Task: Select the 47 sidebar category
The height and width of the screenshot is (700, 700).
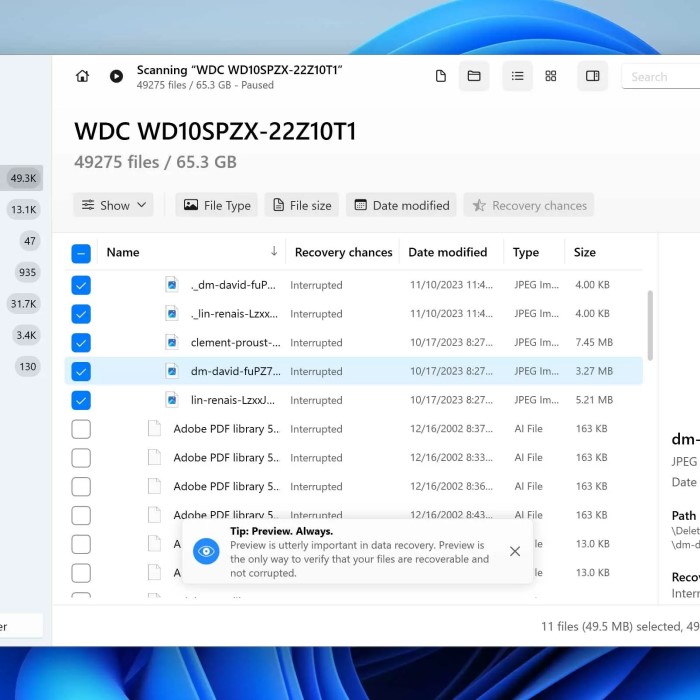Action: (29, 241)
